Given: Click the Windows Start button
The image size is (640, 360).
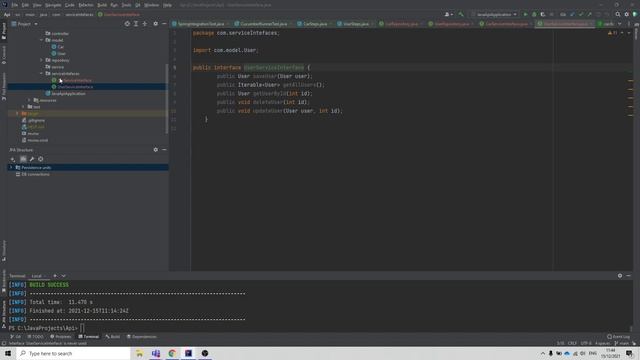Looking at the screenshot, I should pyautogui.click(x=8, y=353).
